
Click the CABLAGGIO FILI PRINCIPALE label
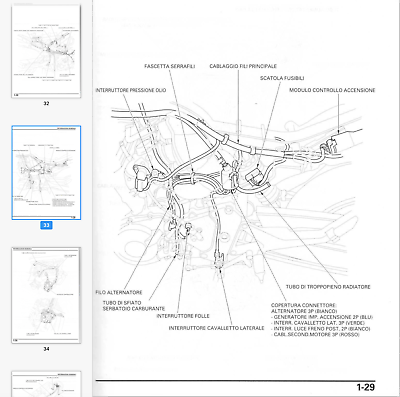pyautogui.click(x=243, y=66)
